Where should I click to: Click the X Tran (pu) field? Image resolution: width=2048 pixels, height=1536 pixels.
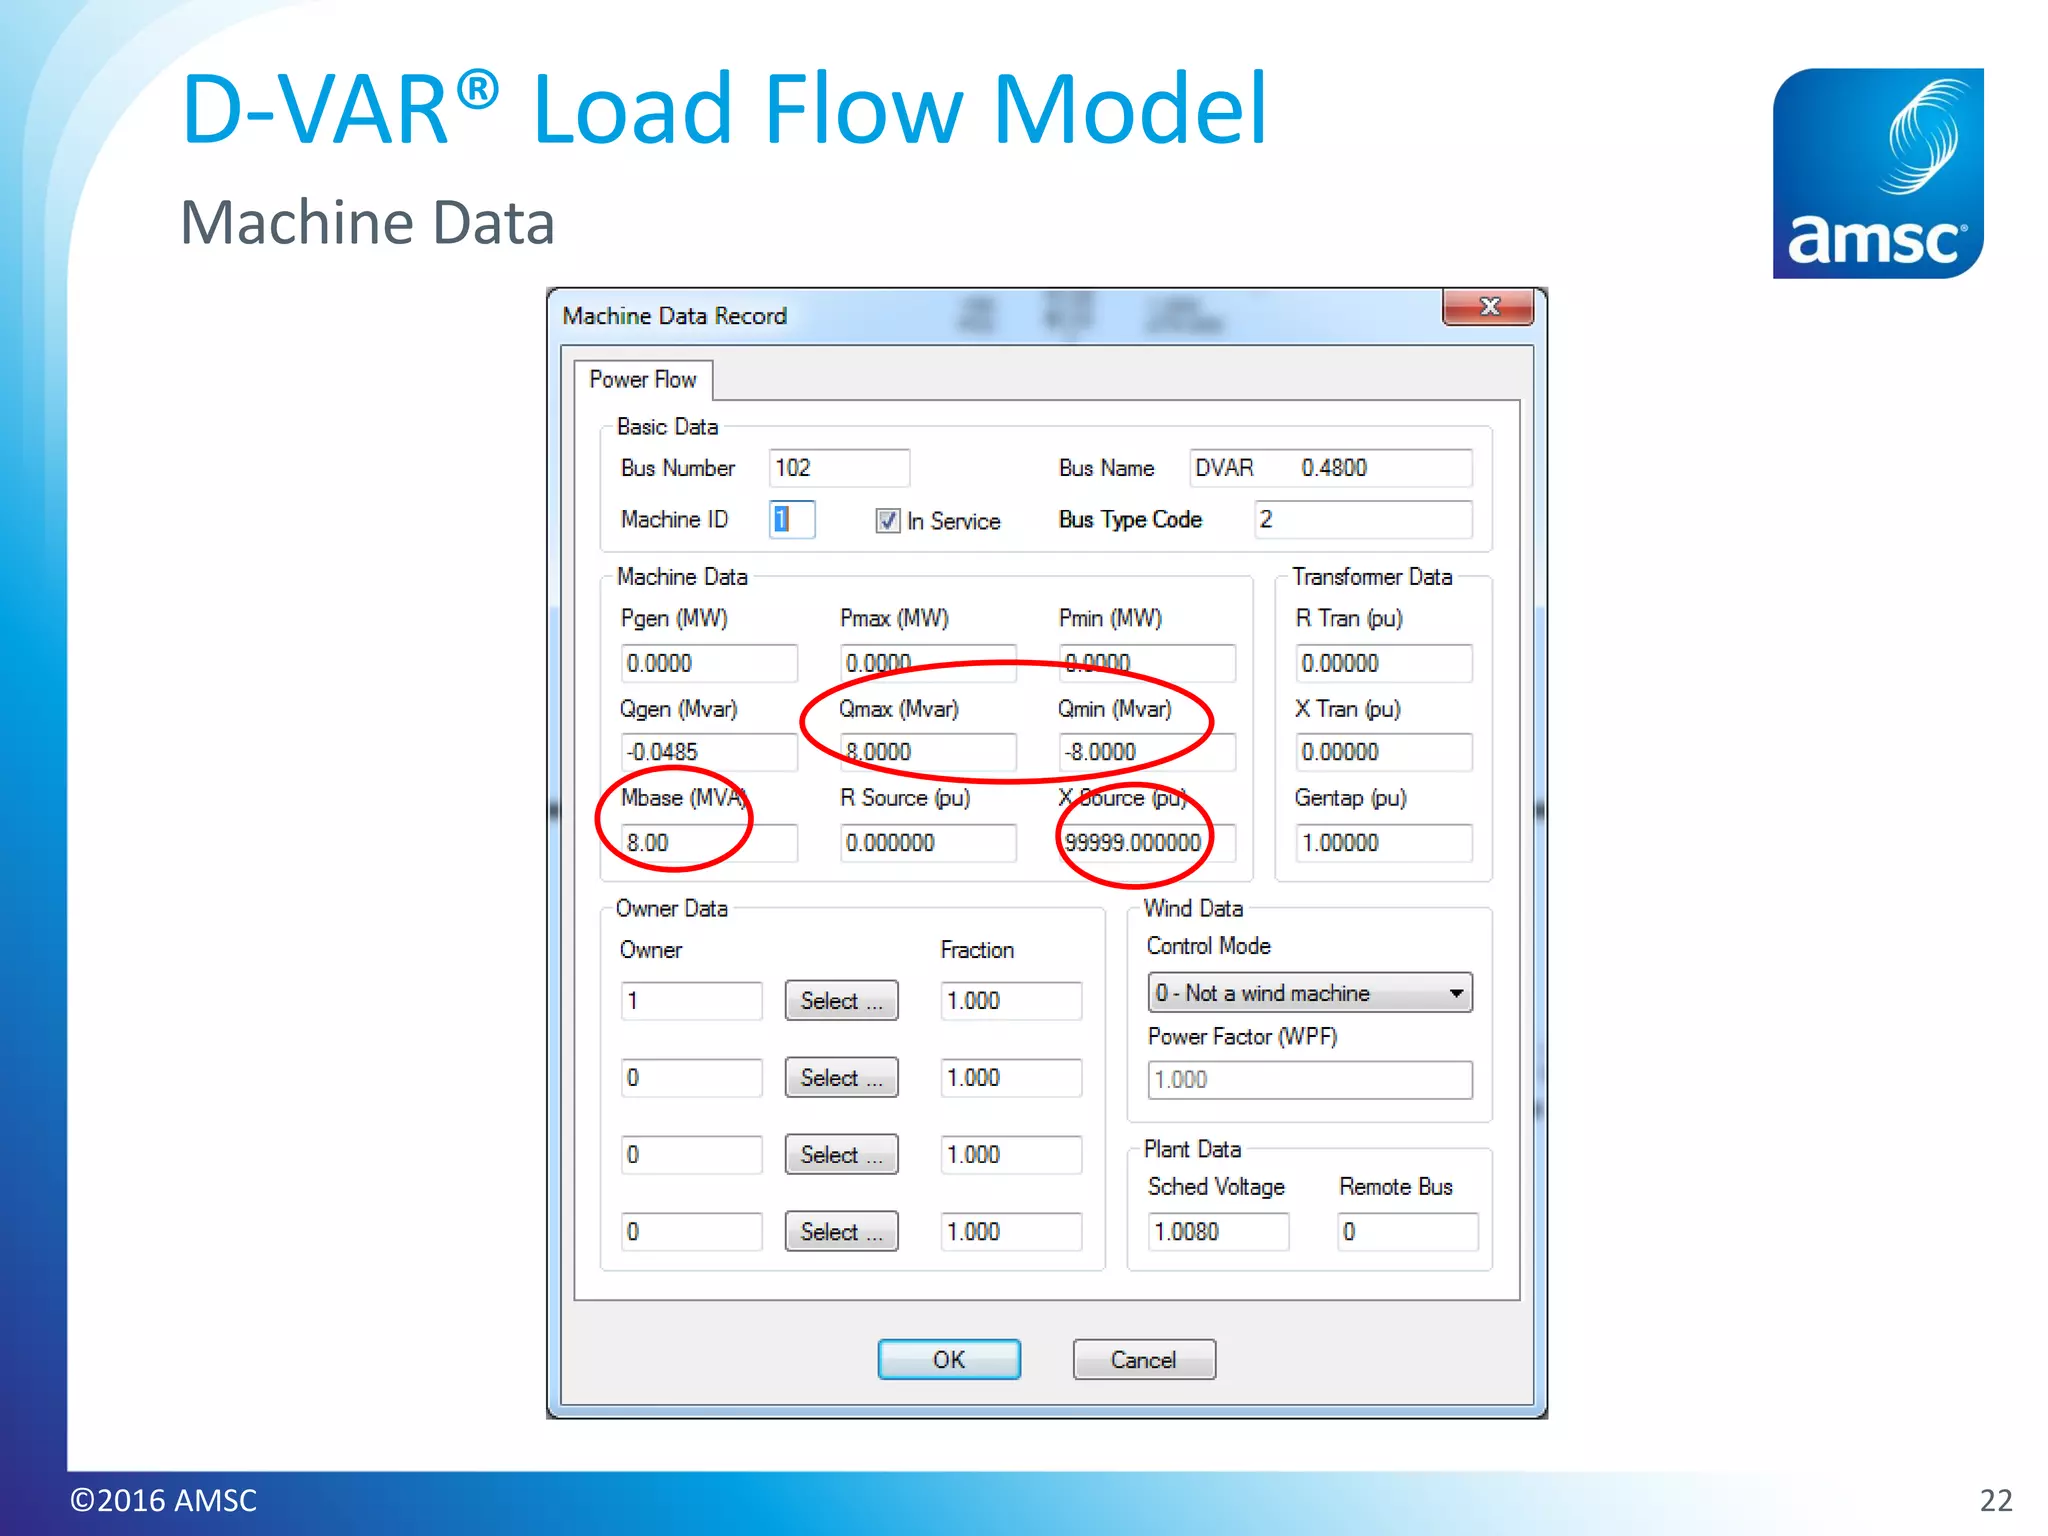[x=1384, y=752]
